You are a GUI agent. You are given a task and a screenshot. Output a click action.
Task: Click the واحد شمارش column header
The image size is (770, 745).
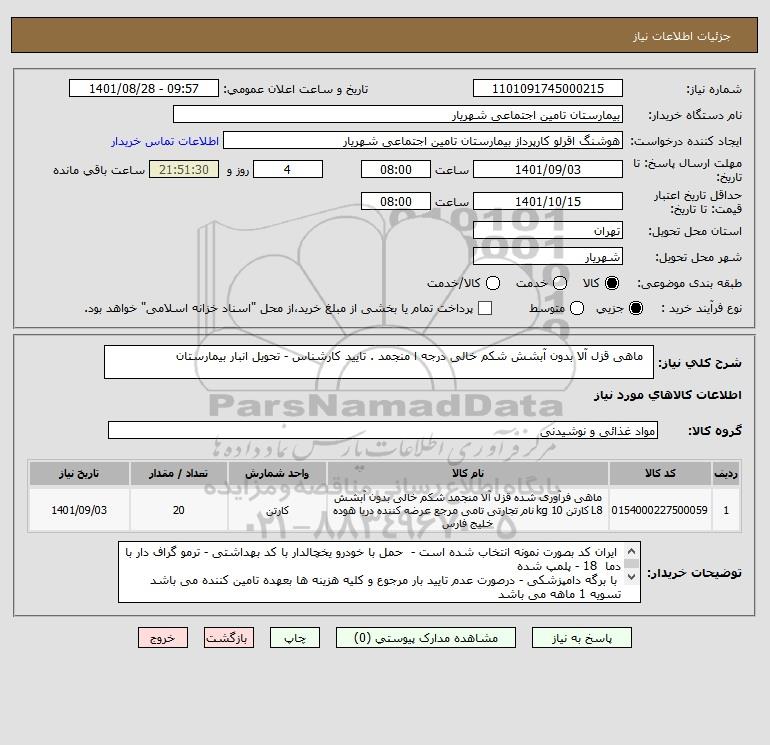click(x=277, y=473)
